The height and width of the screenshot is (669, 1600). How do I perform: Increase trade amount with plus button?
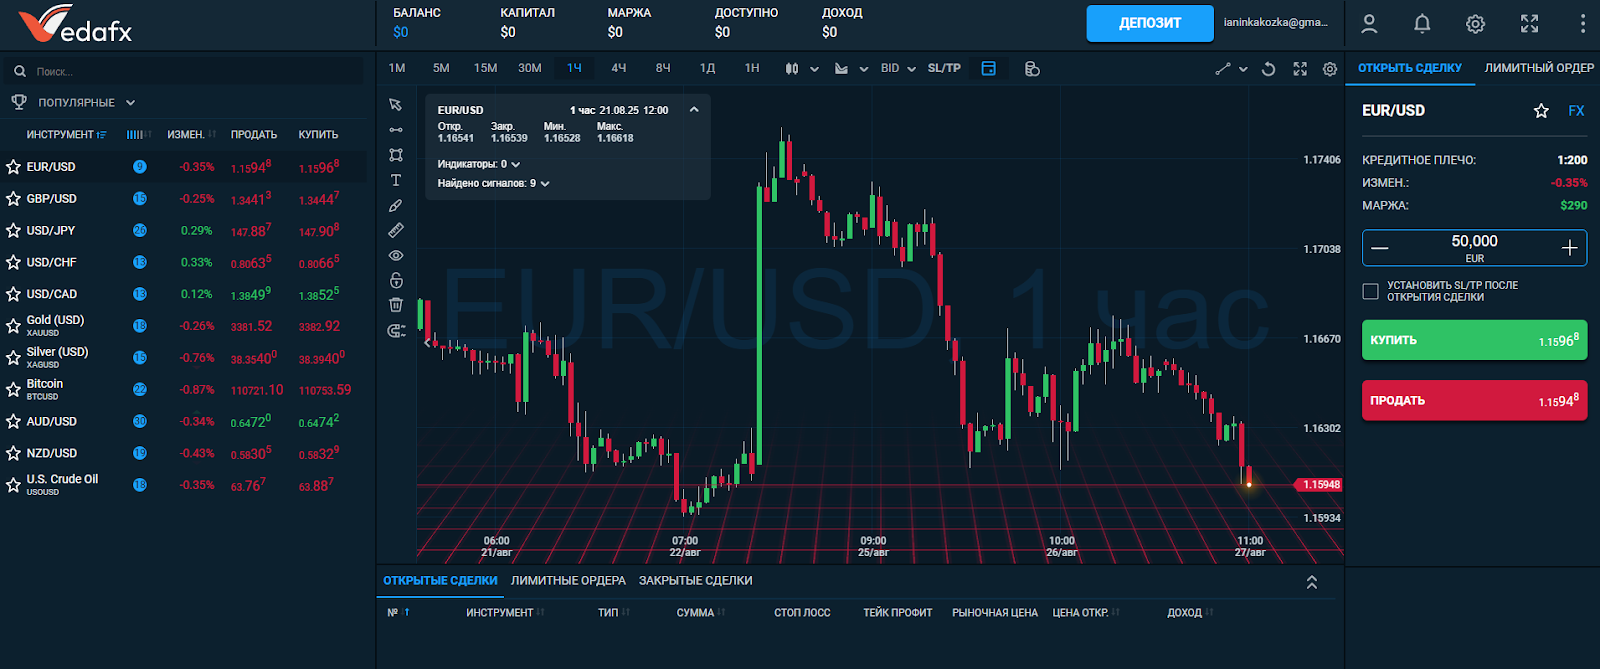pos(1569,248)
